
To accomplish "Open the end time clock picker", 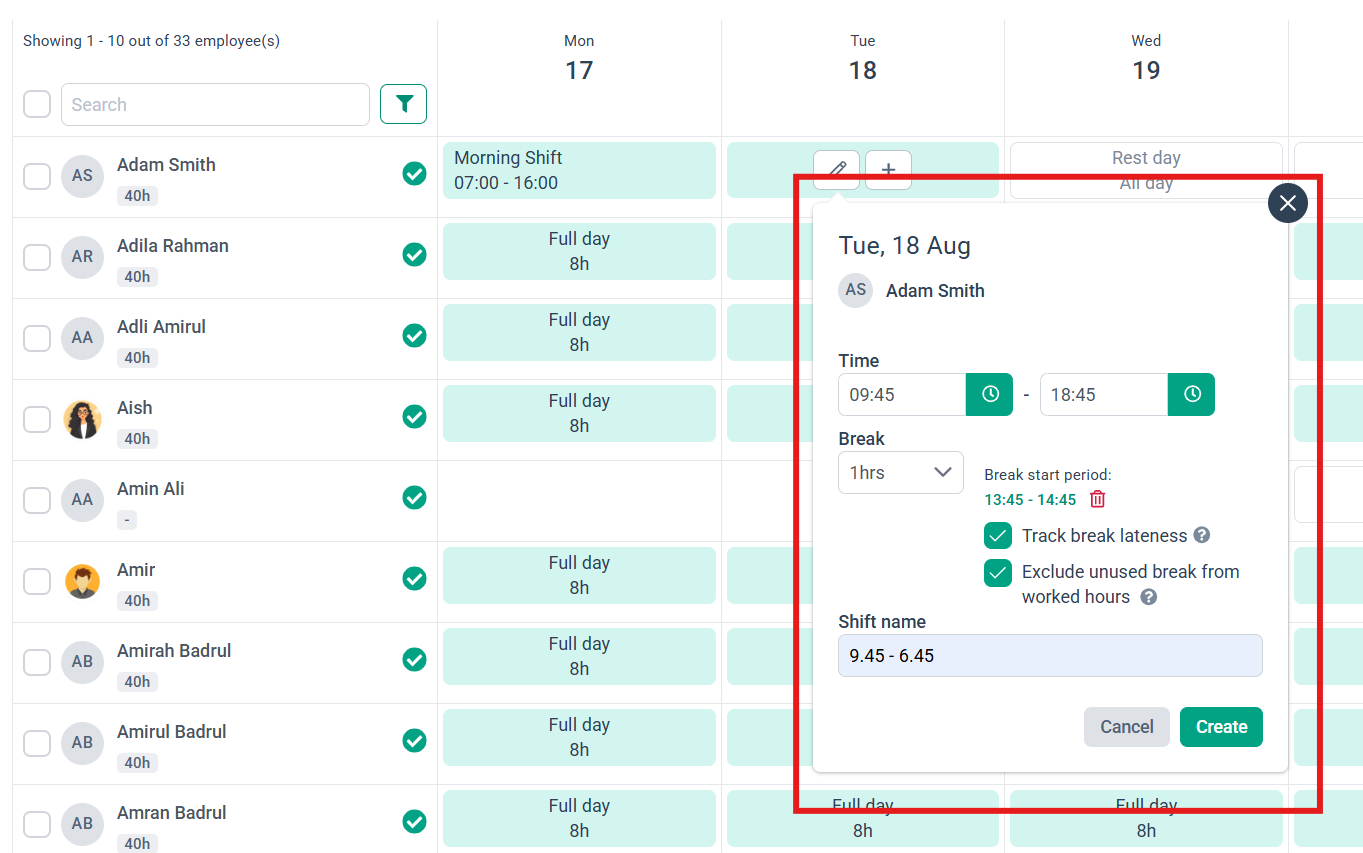I will click(x=1192, y=394).
